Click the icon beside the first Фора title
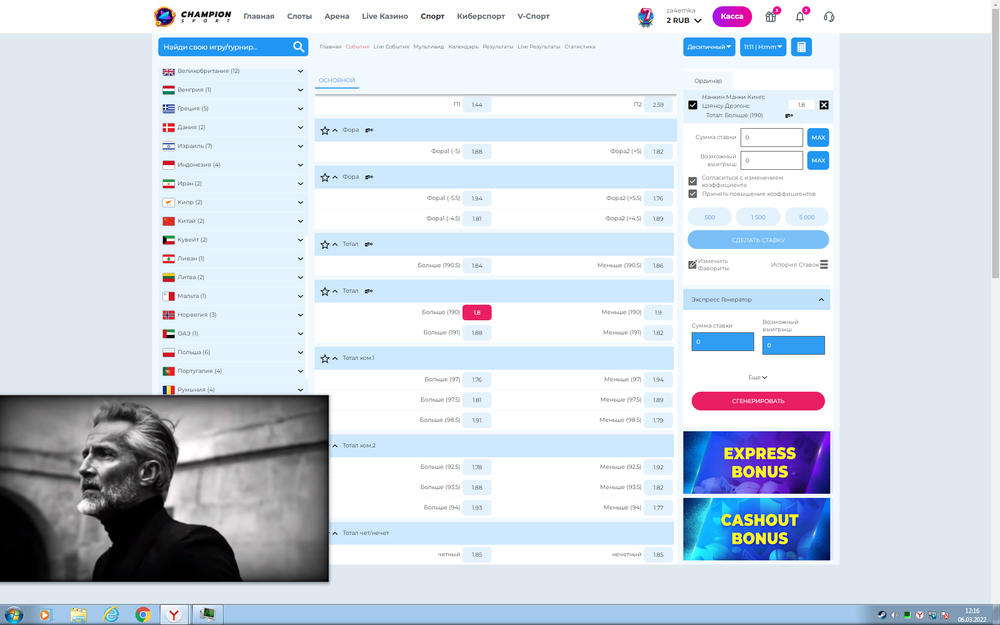 [x=369, y=130]
